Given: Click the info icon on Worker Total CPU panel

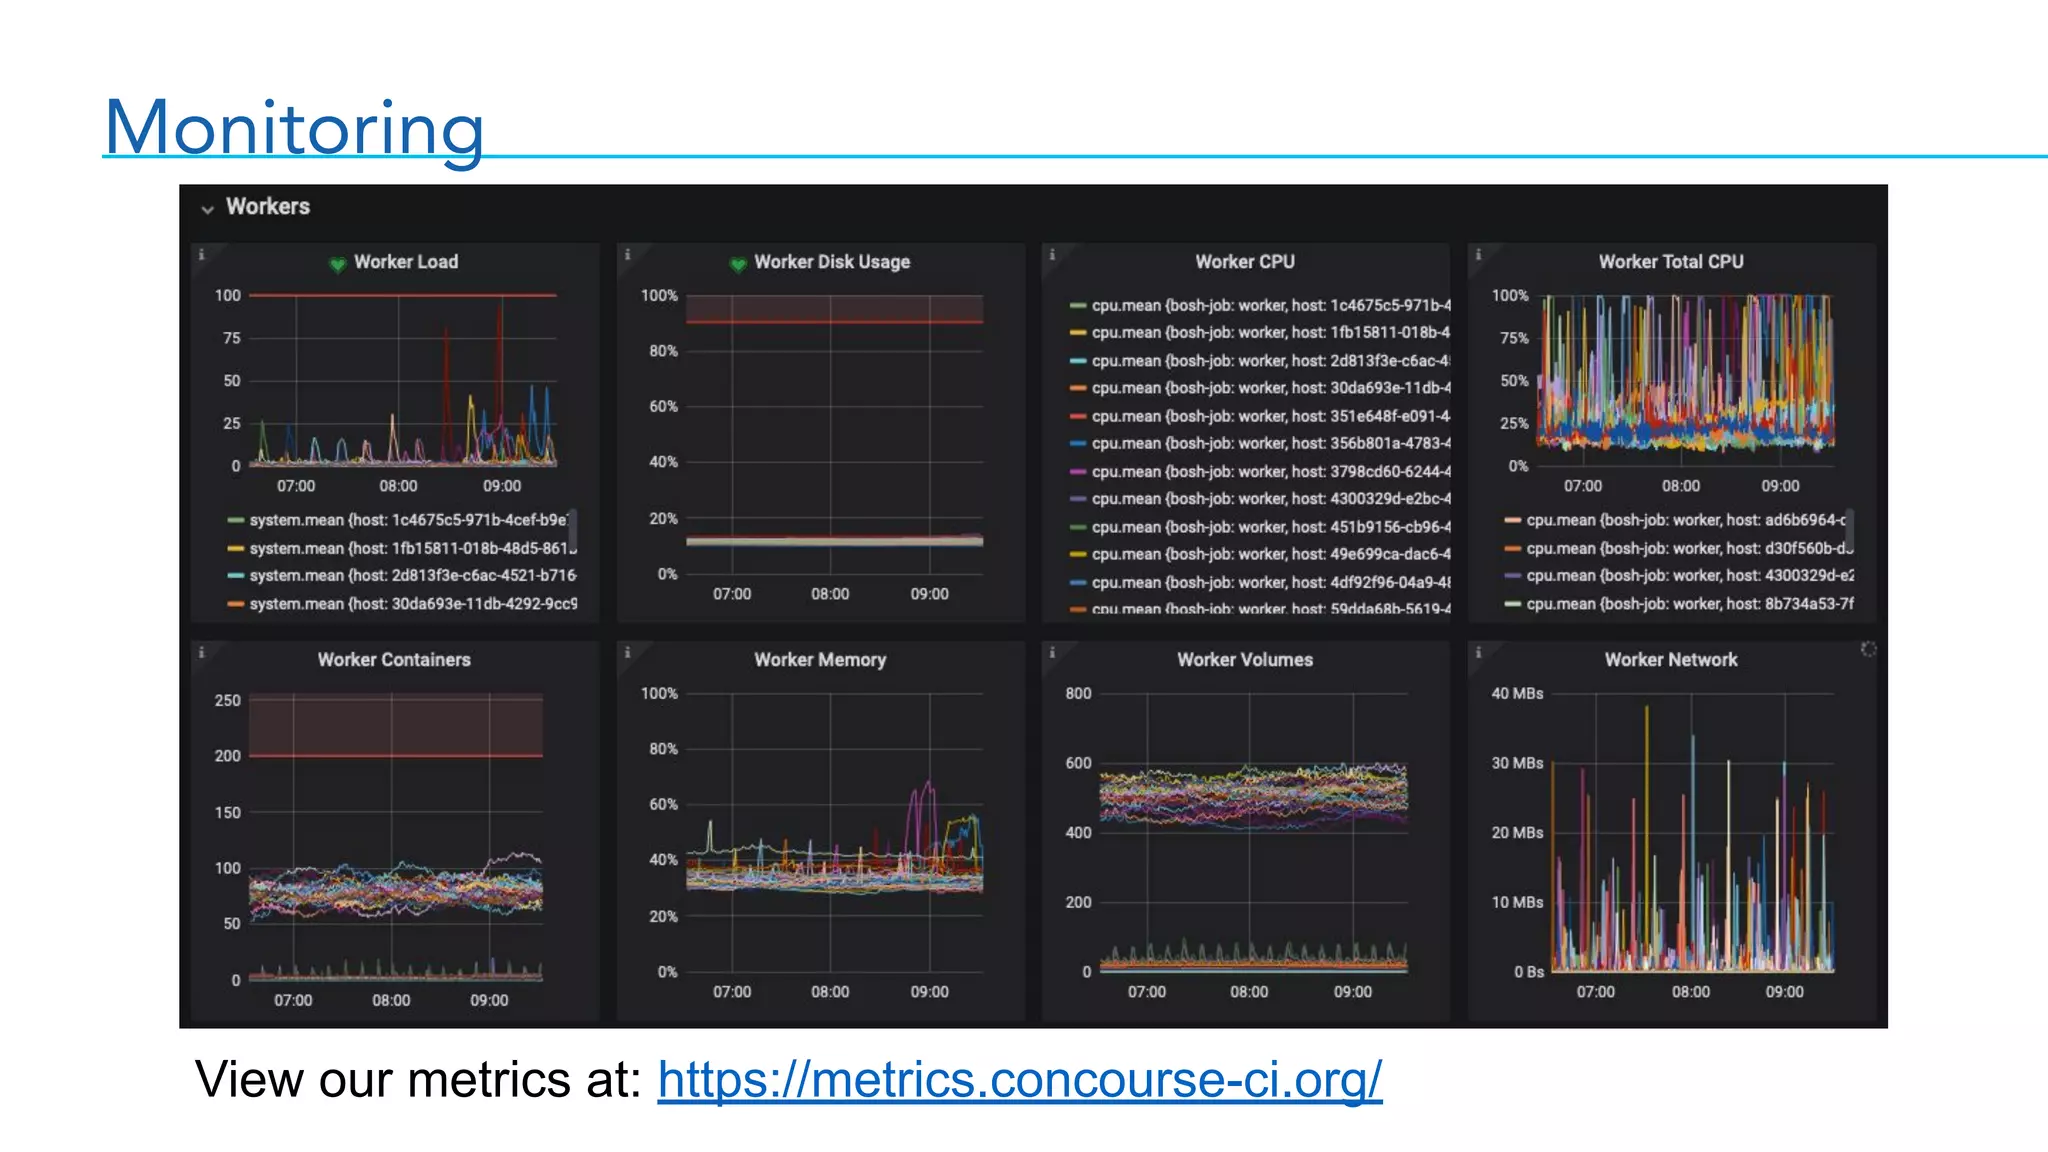Looking at the screenshot, I should 1478,255.
